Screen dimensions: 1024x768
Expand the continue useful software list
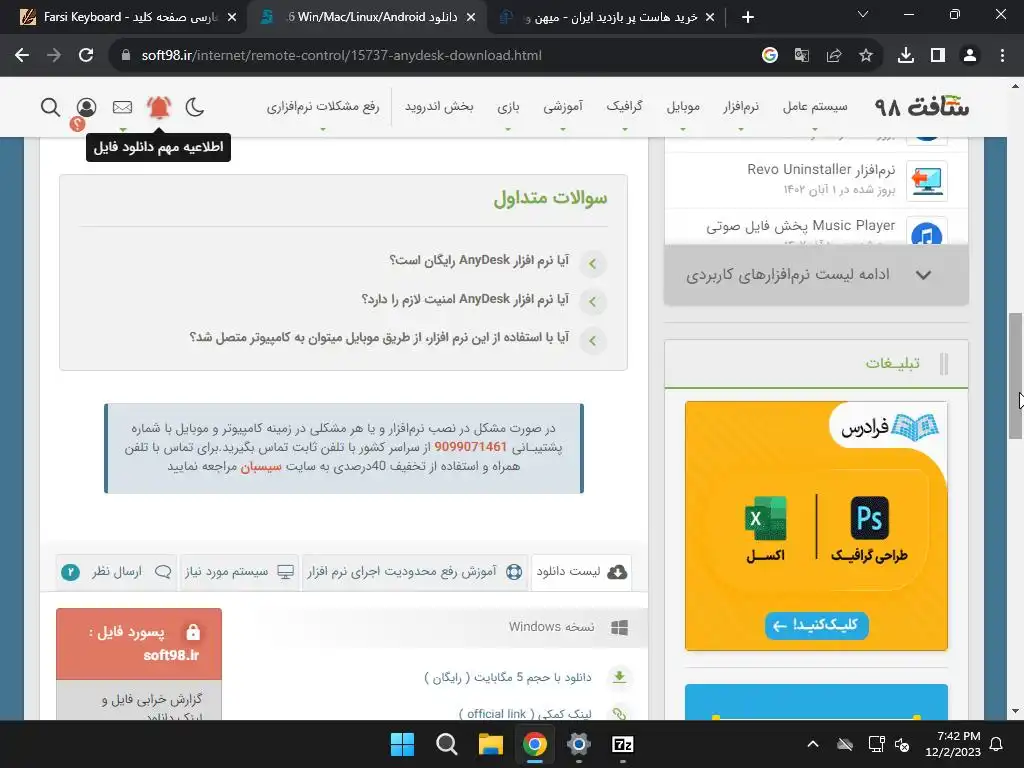(816, 275)
